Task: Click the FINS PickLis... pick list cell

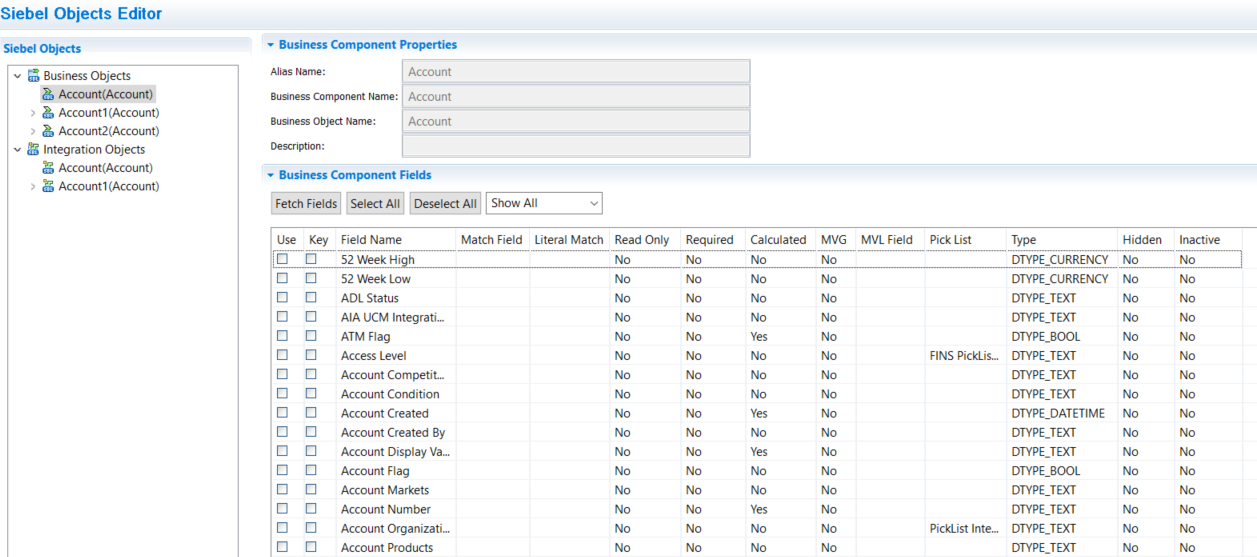Action: [x=965, y=355]
